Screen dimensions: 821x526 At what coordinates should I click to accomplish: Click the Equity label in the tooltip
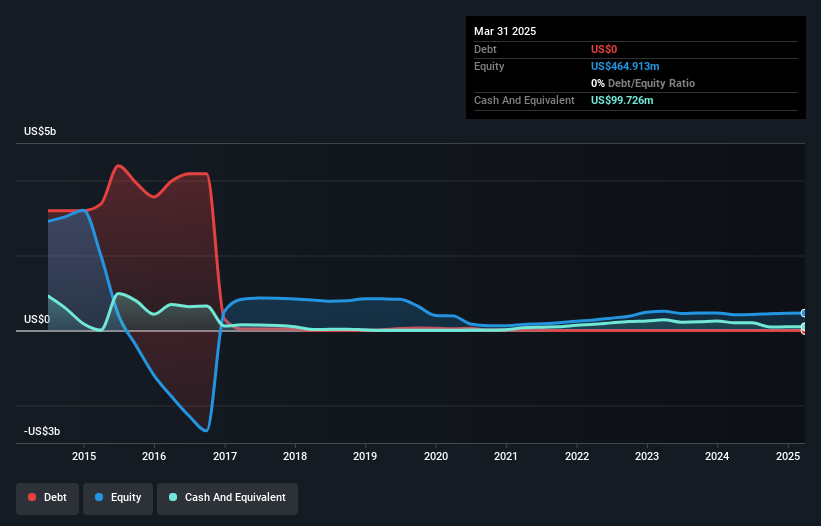point(489,66)
